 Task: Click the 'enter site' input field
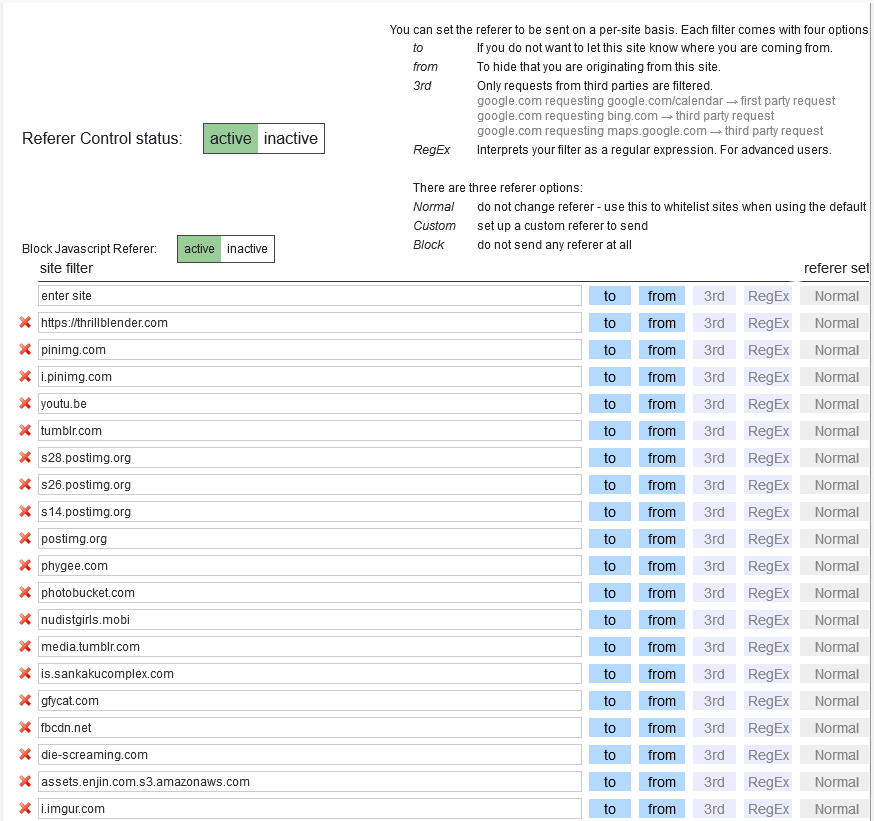(310, 295)
